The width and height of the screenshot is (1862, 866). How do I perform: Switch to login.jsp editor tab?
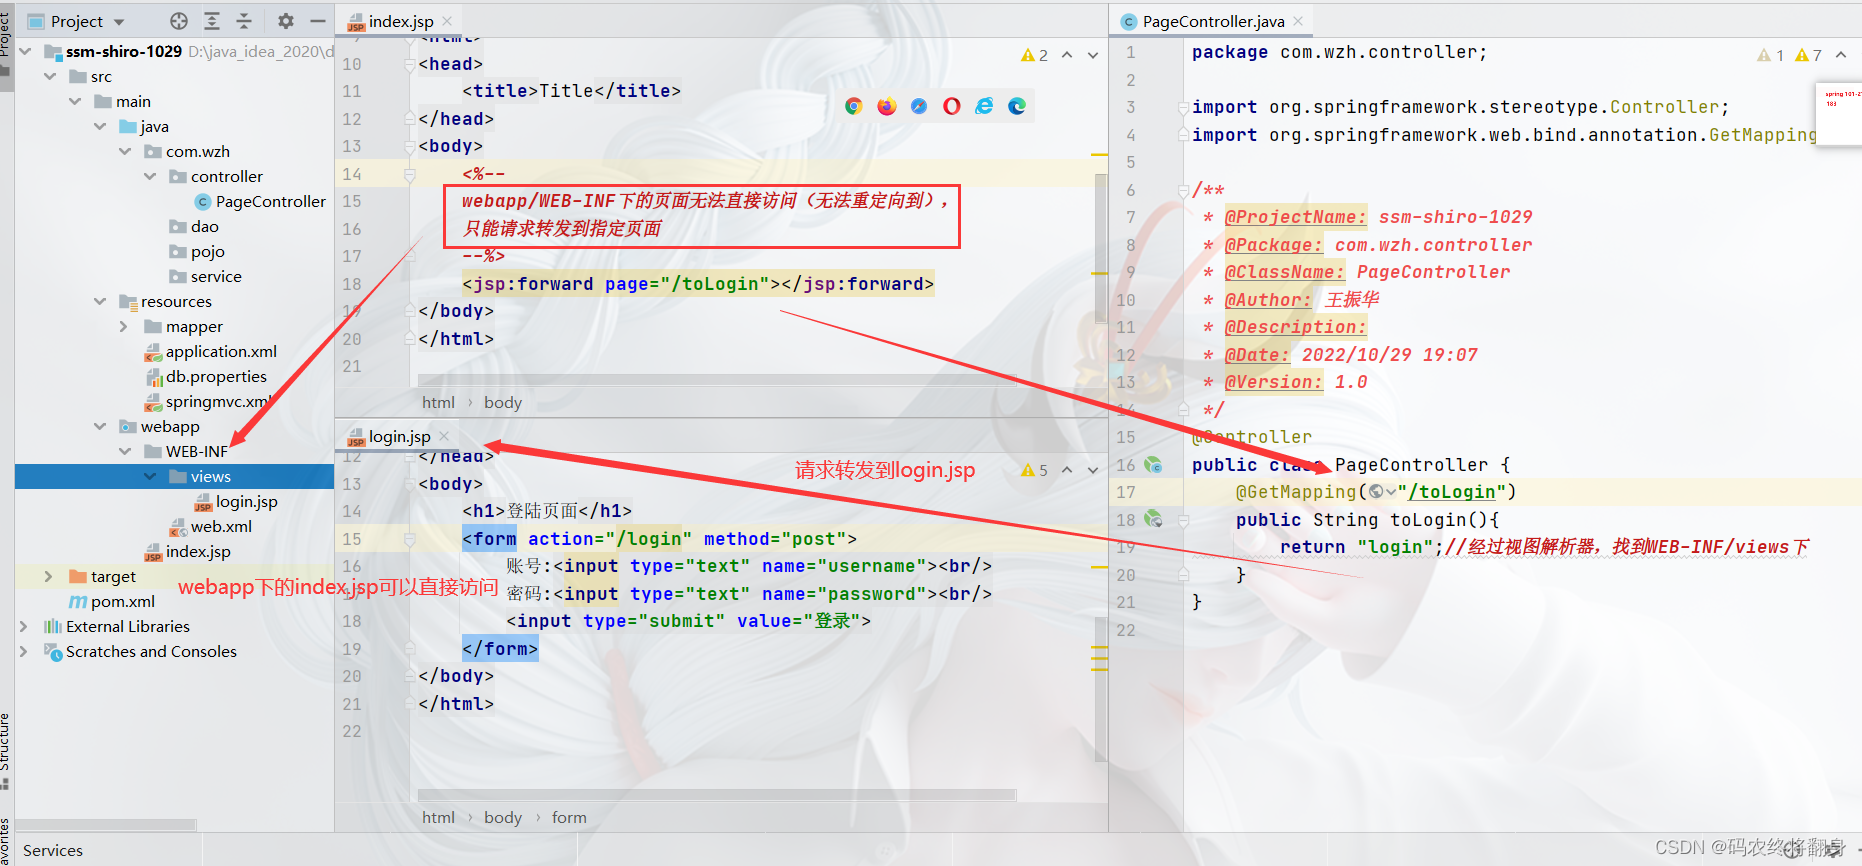click(x=399, y=436)
